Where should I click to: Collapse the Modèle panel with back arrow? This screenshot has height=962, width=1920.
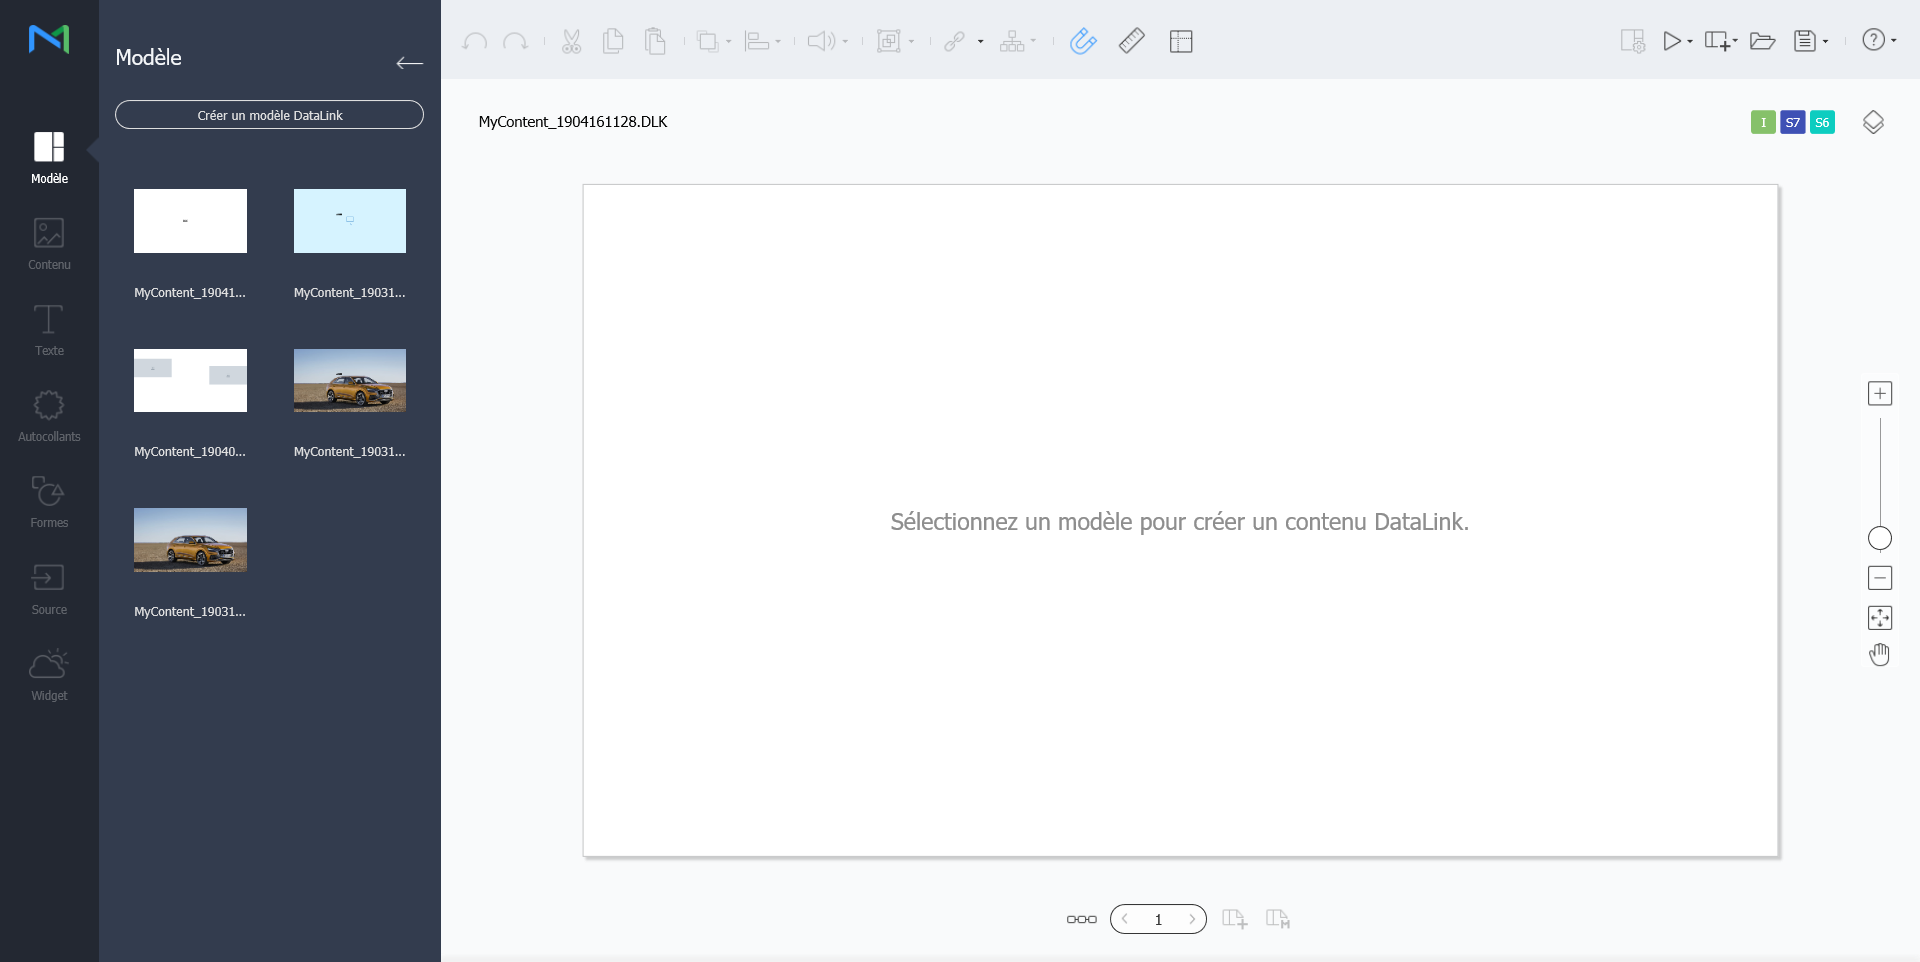[x=409, y=63]
